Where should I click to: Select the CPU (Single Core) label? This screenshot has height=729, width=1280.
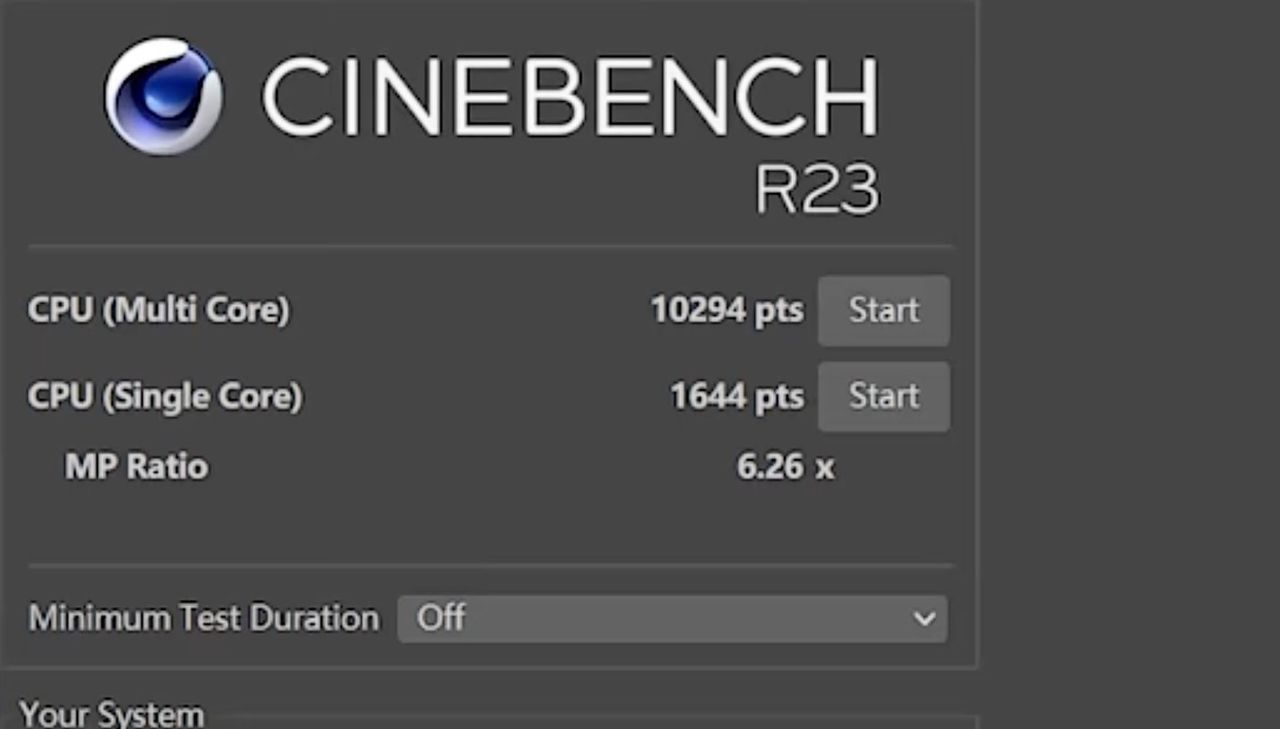click(164, 397)
